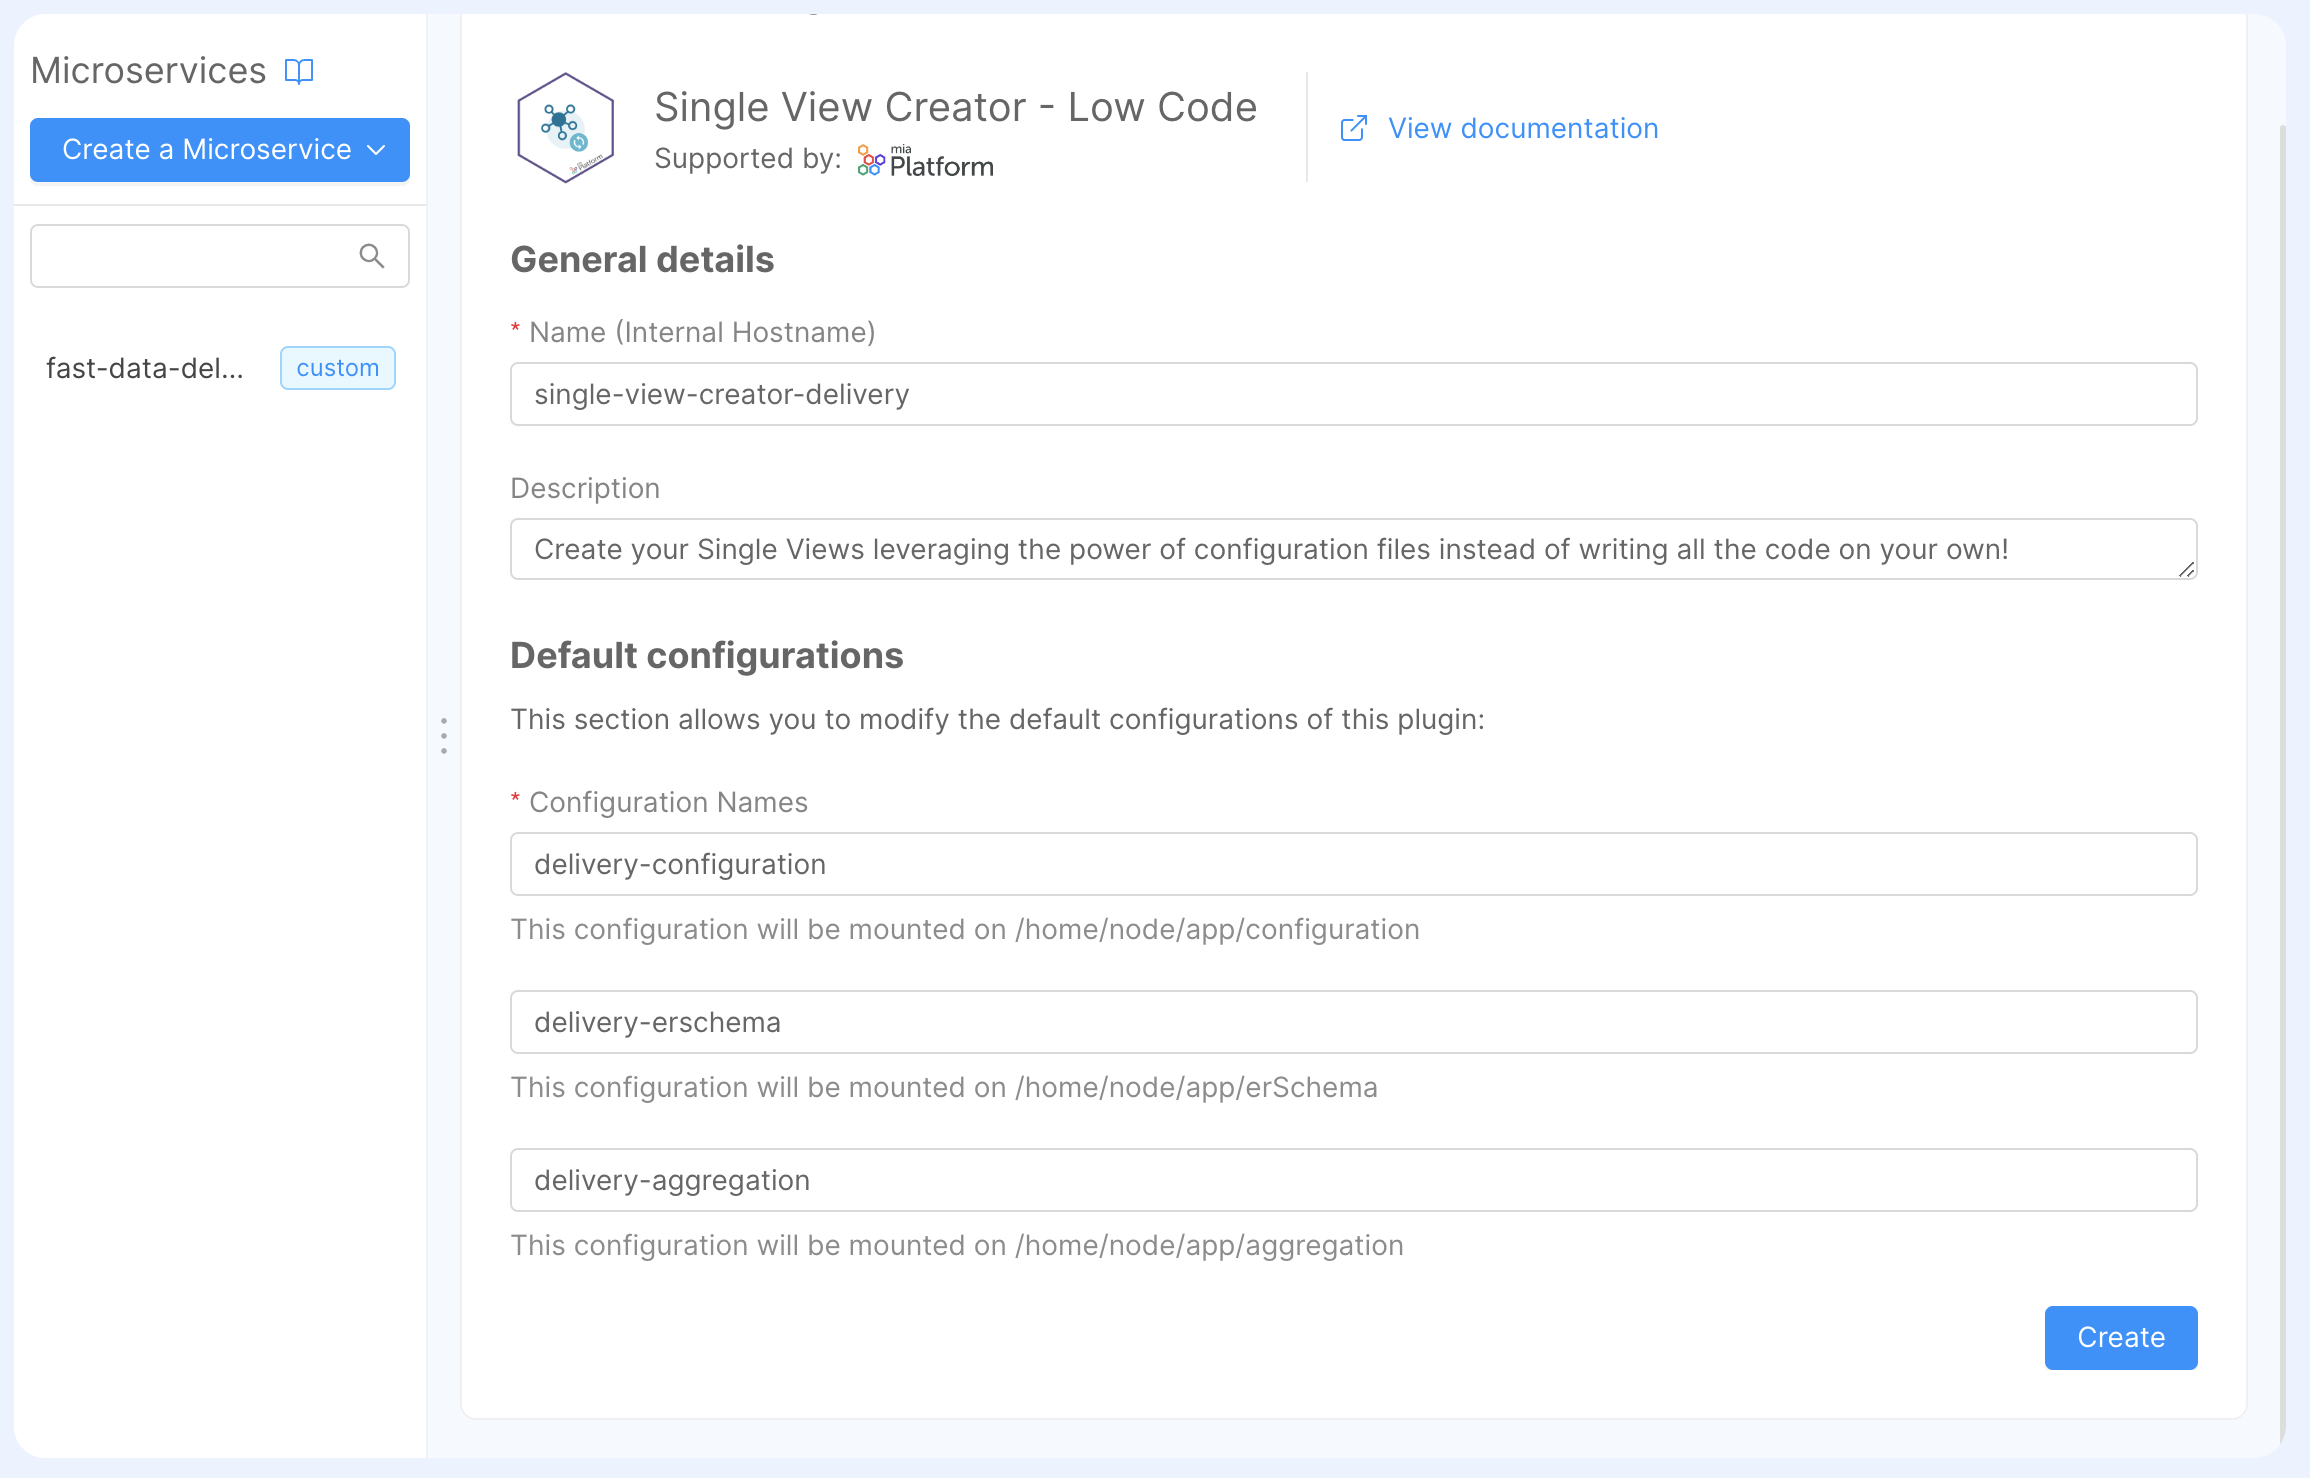Follow the View documentation link
Screen dimensions: 2310x1478
1521,128
